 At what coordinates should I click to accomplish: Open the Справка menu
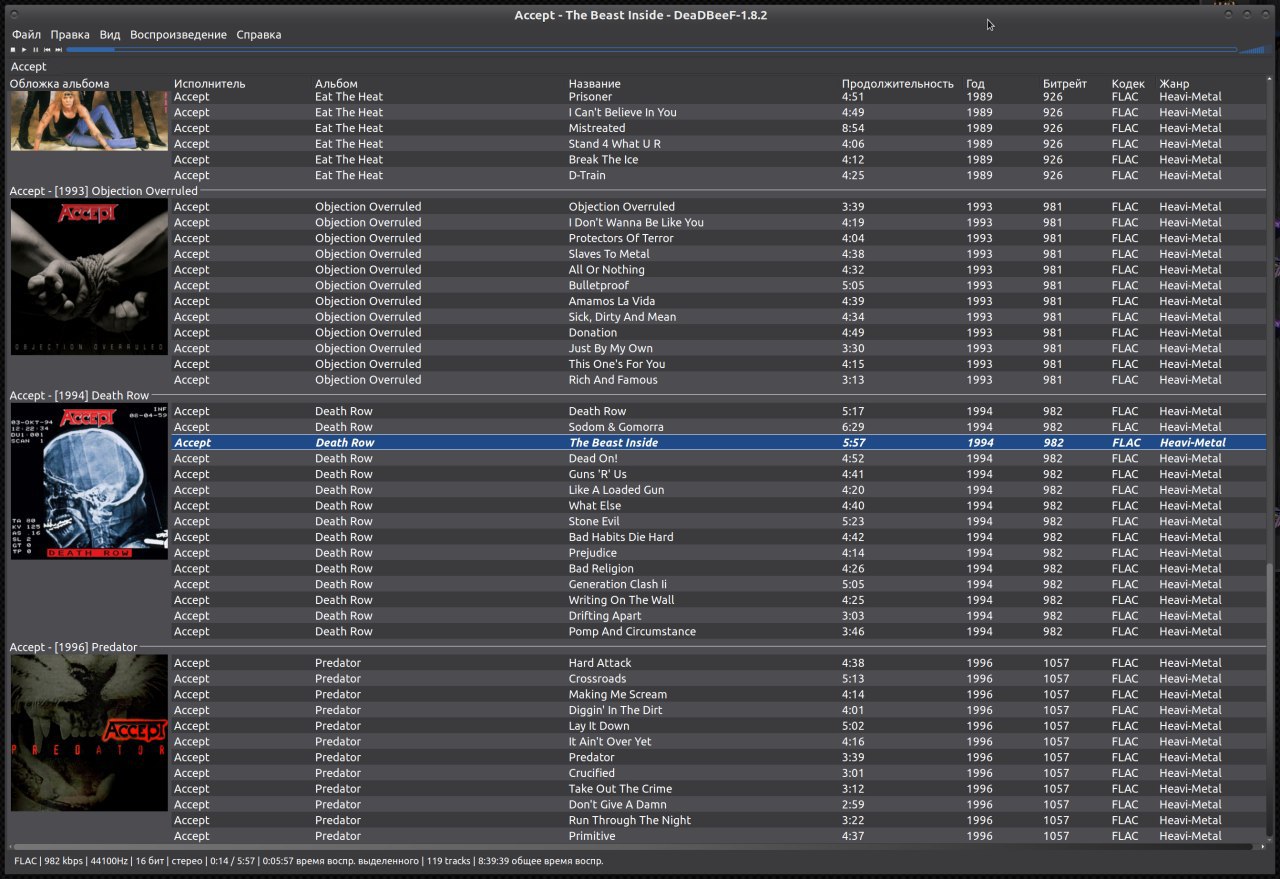coord(259,34)
